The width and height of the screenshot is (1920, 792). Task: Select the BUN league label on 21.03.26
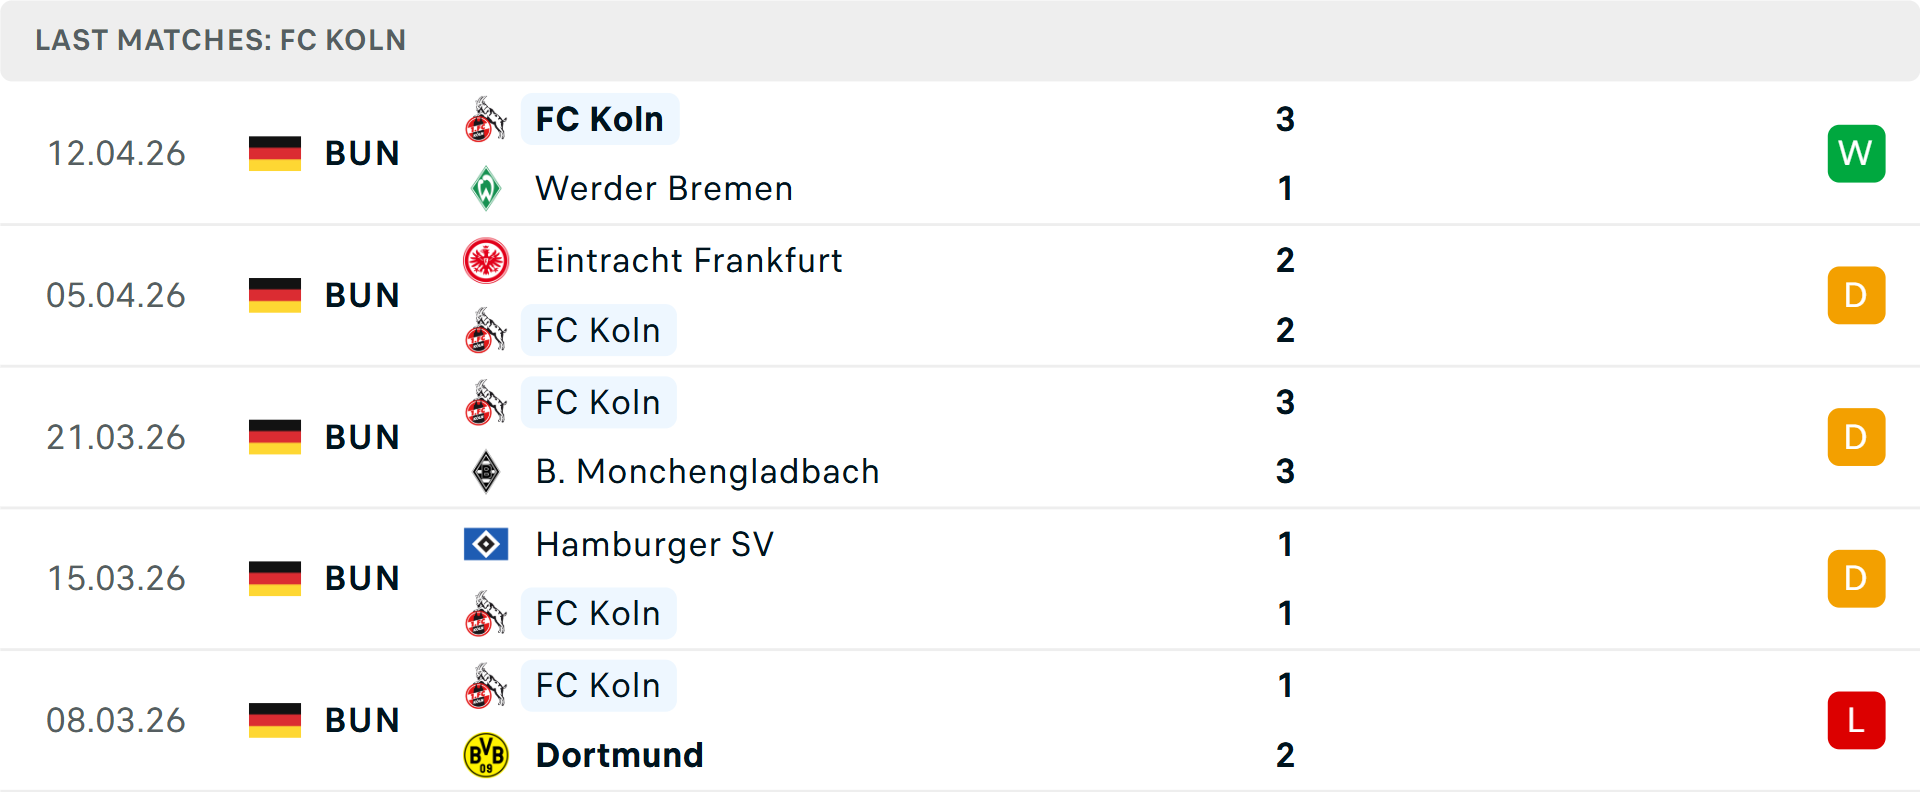click(x=362, y=437)
